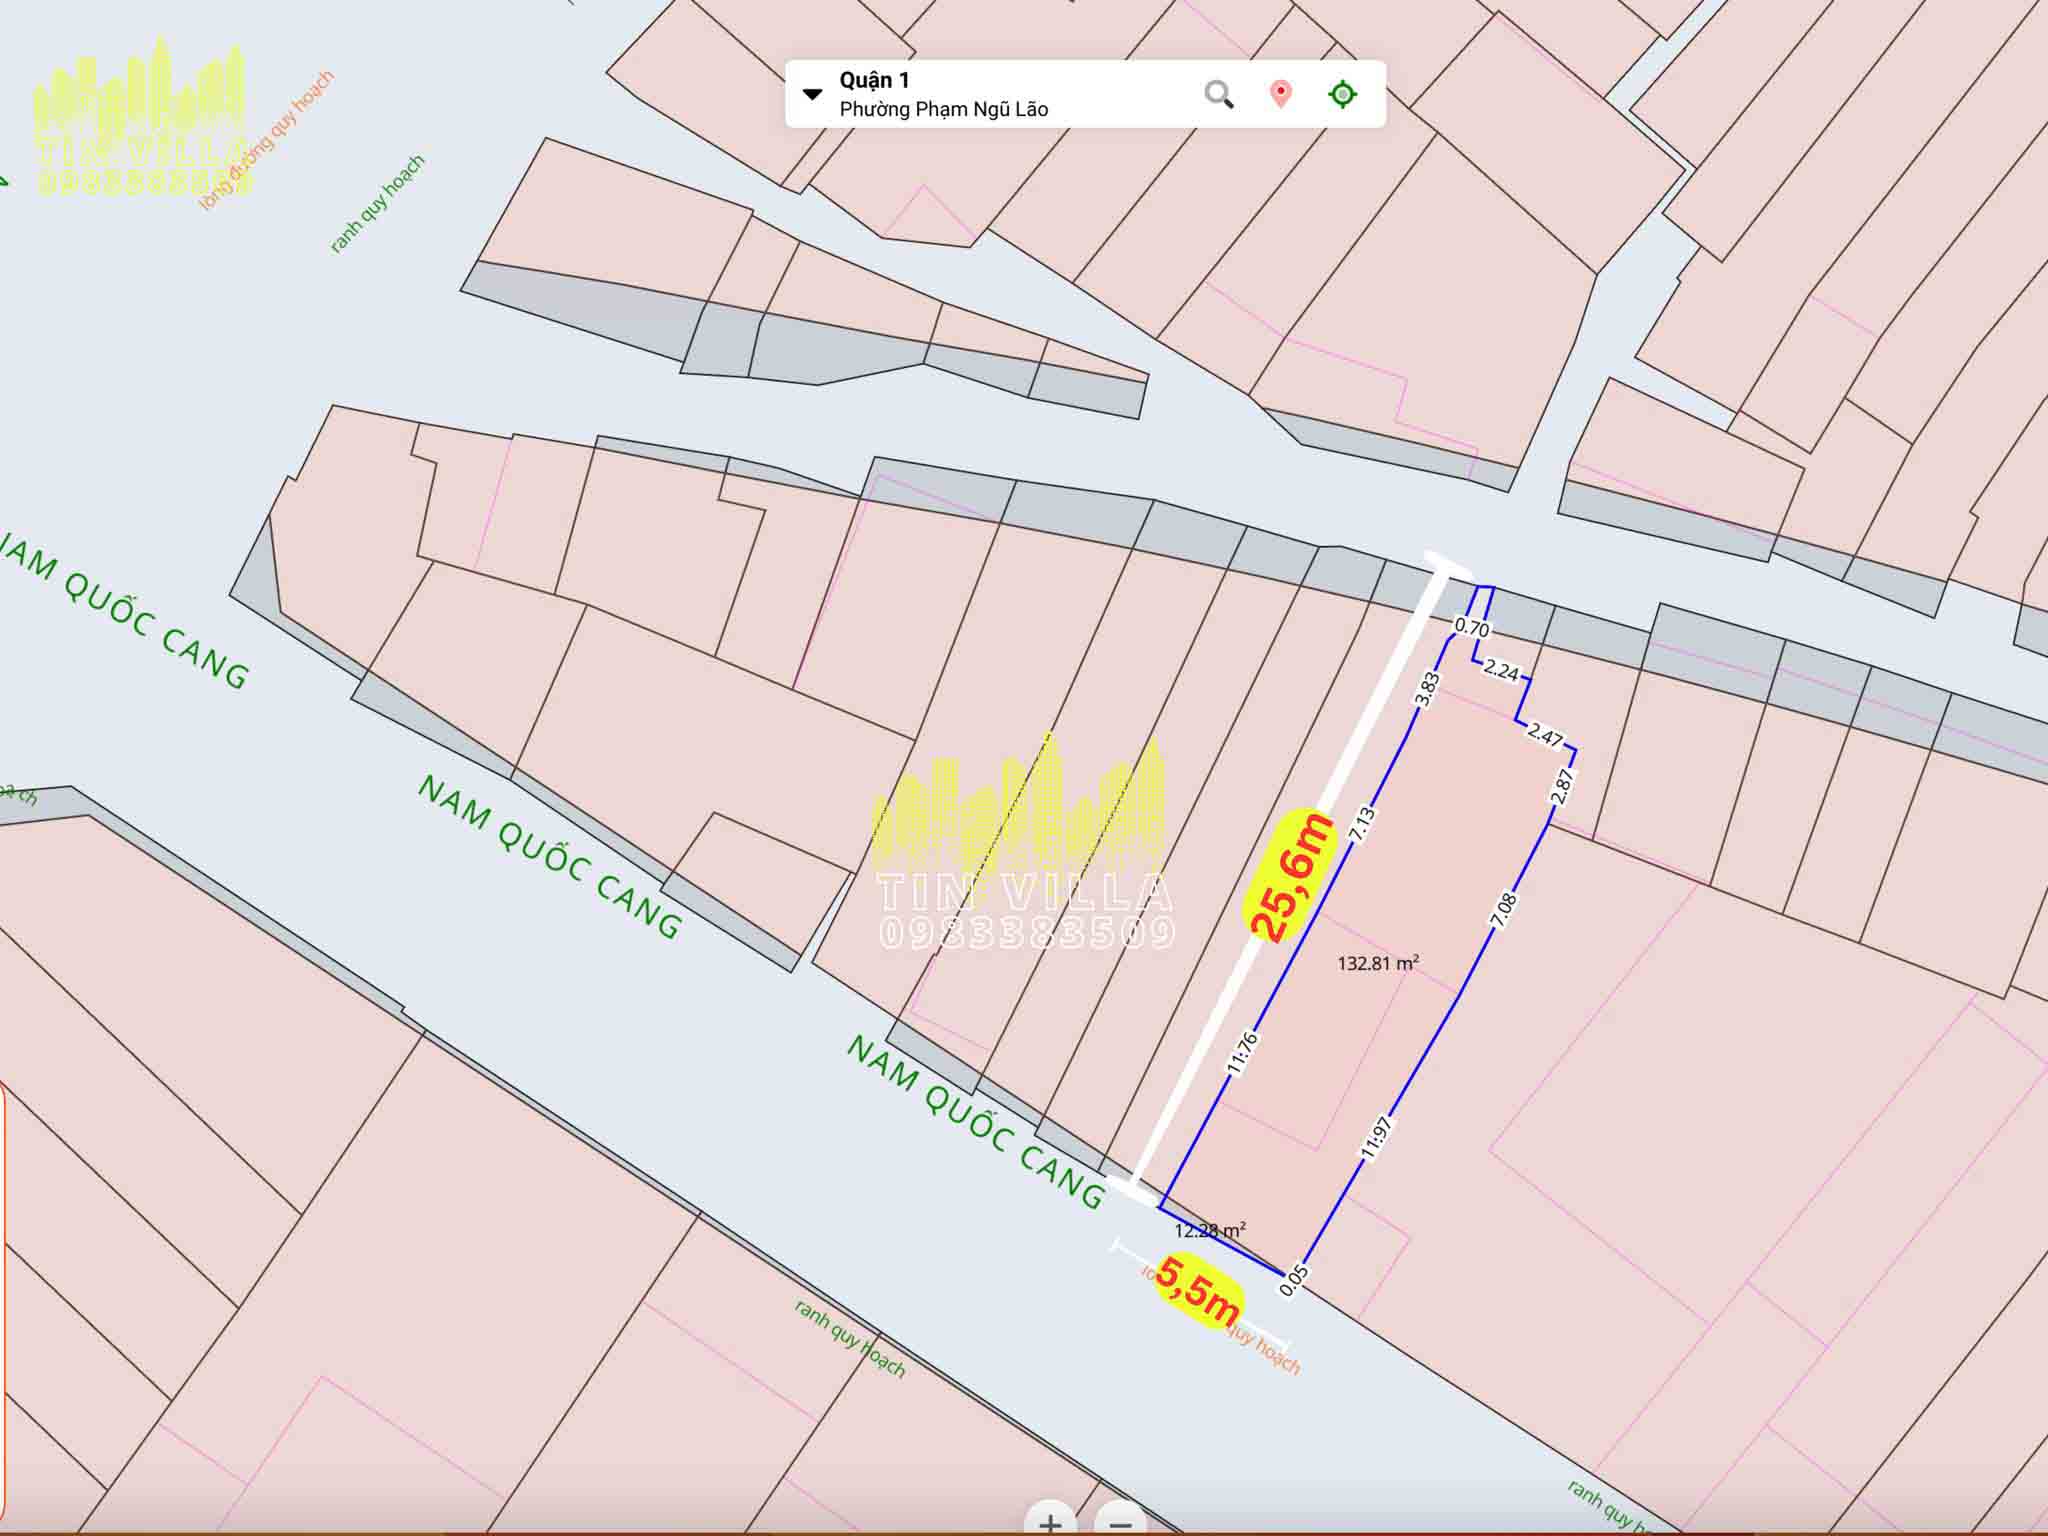Click the 11.97 edge measurement label
This screenshot has width=2048, height=1536.
click(x=1377, y=1137)
